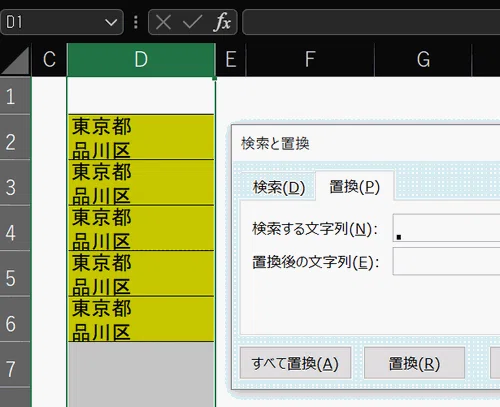
Task: Click the Select All corner triangle
Action: pos(15,60)
